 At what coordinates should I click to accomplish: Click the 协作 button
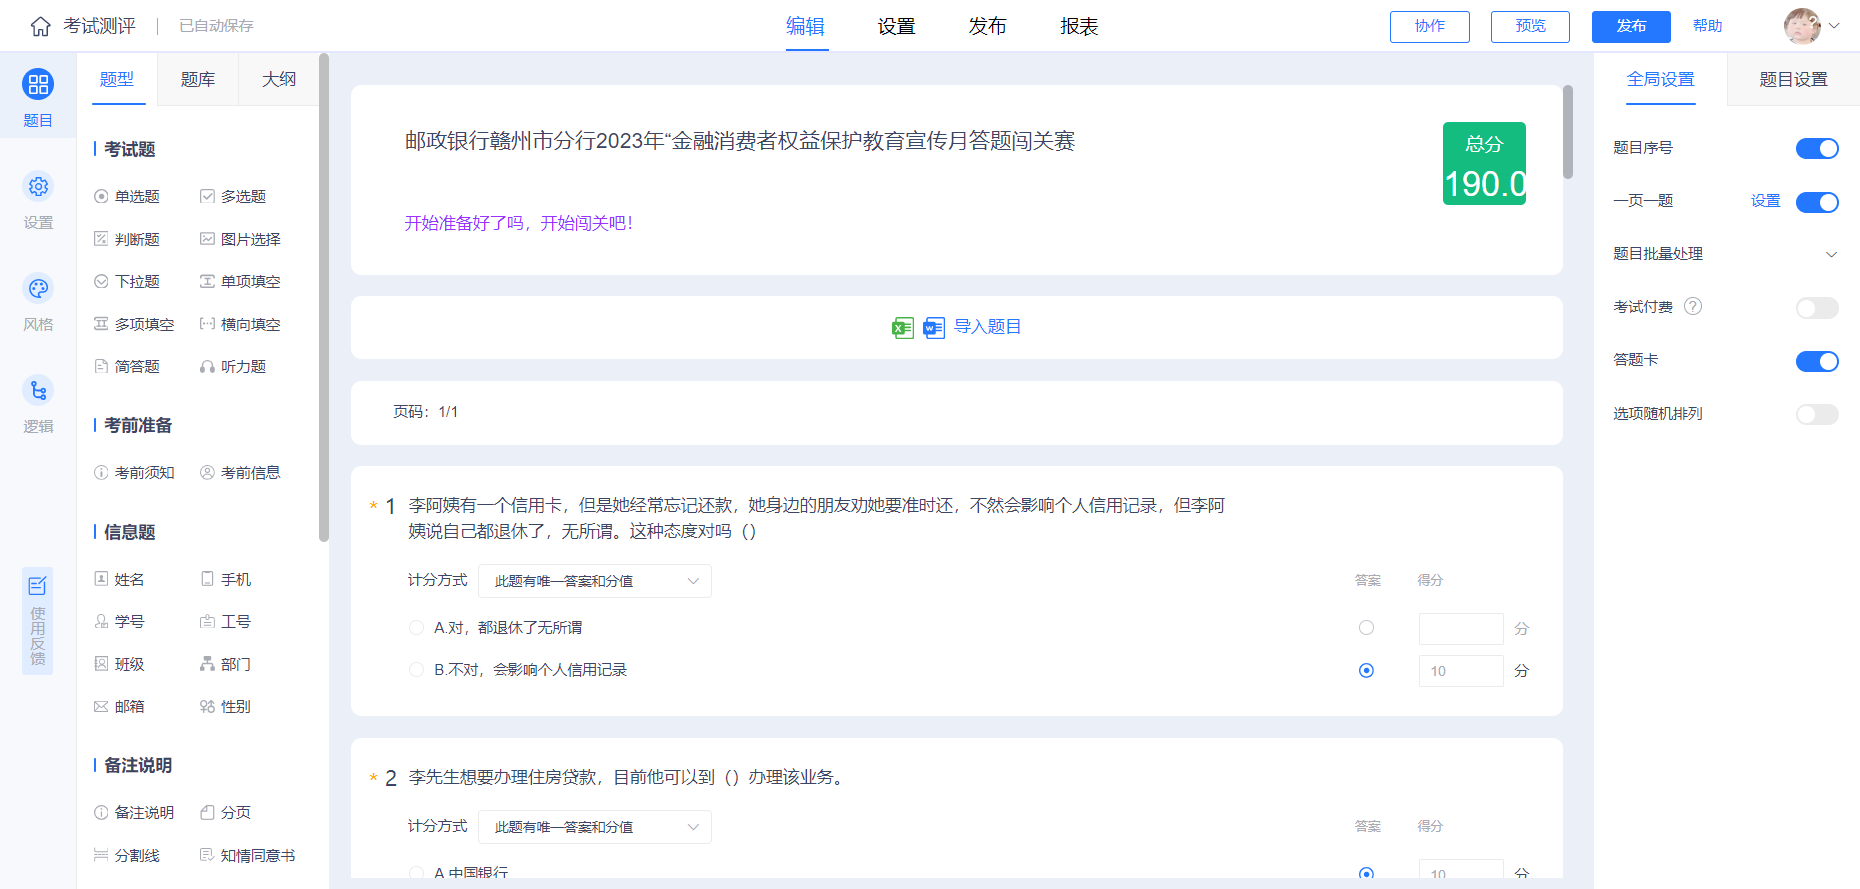point(1430,26)
